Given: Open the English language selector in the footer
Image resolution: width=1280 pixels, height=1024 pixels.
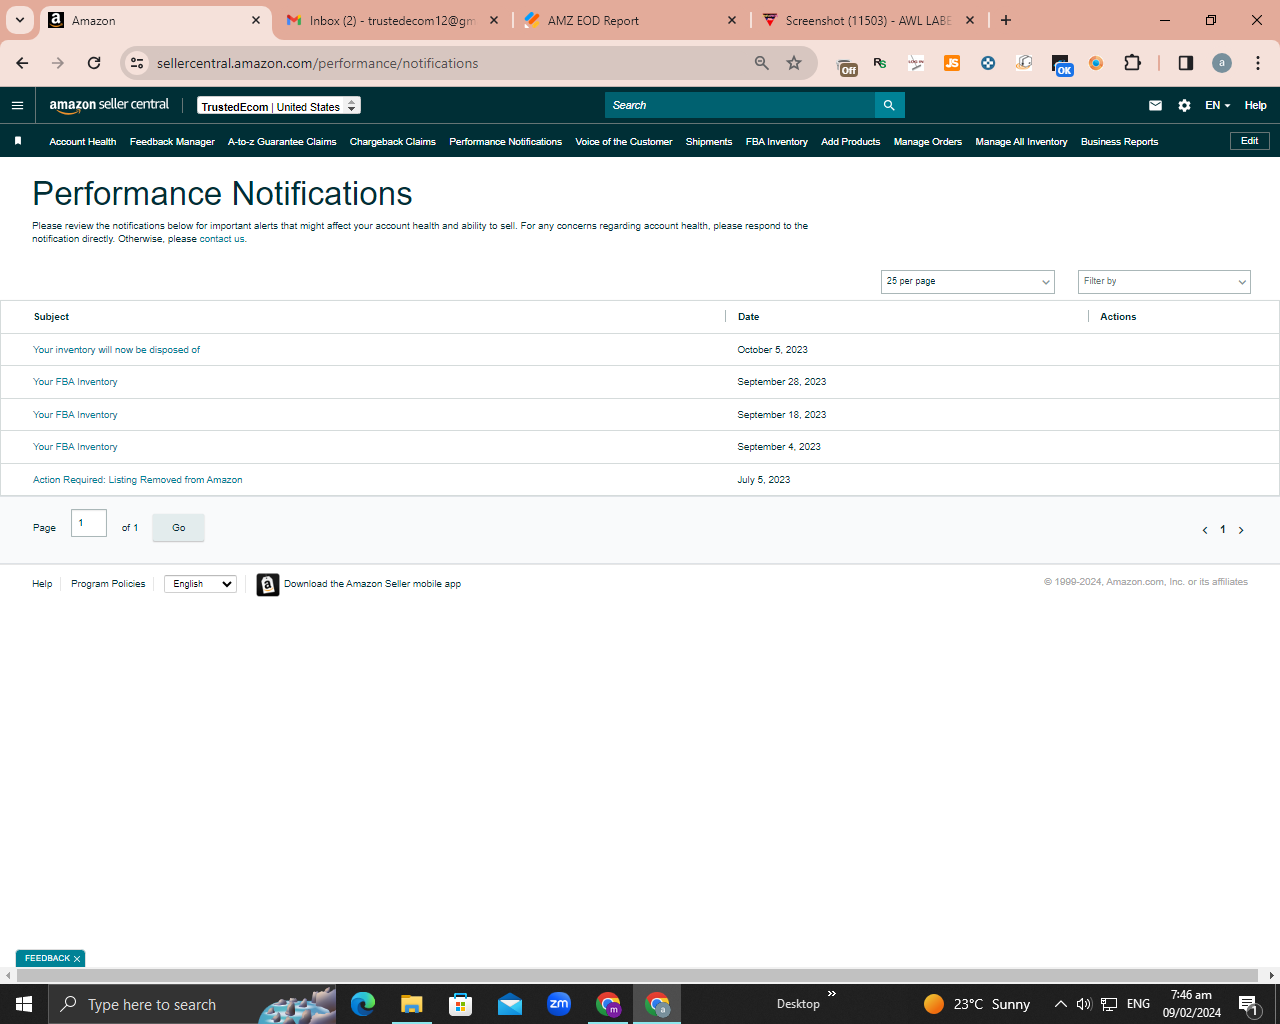Looking at the screenshot, I should [200, 584].
